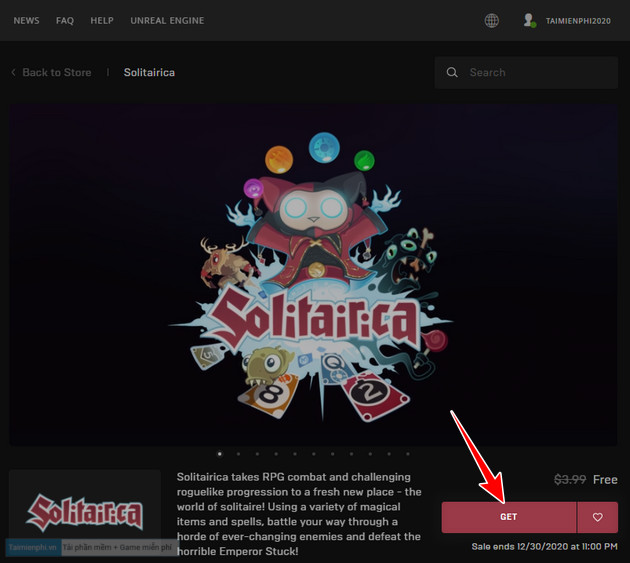Open the FAQ page
The image size is (630, 563).
(65, 21)
